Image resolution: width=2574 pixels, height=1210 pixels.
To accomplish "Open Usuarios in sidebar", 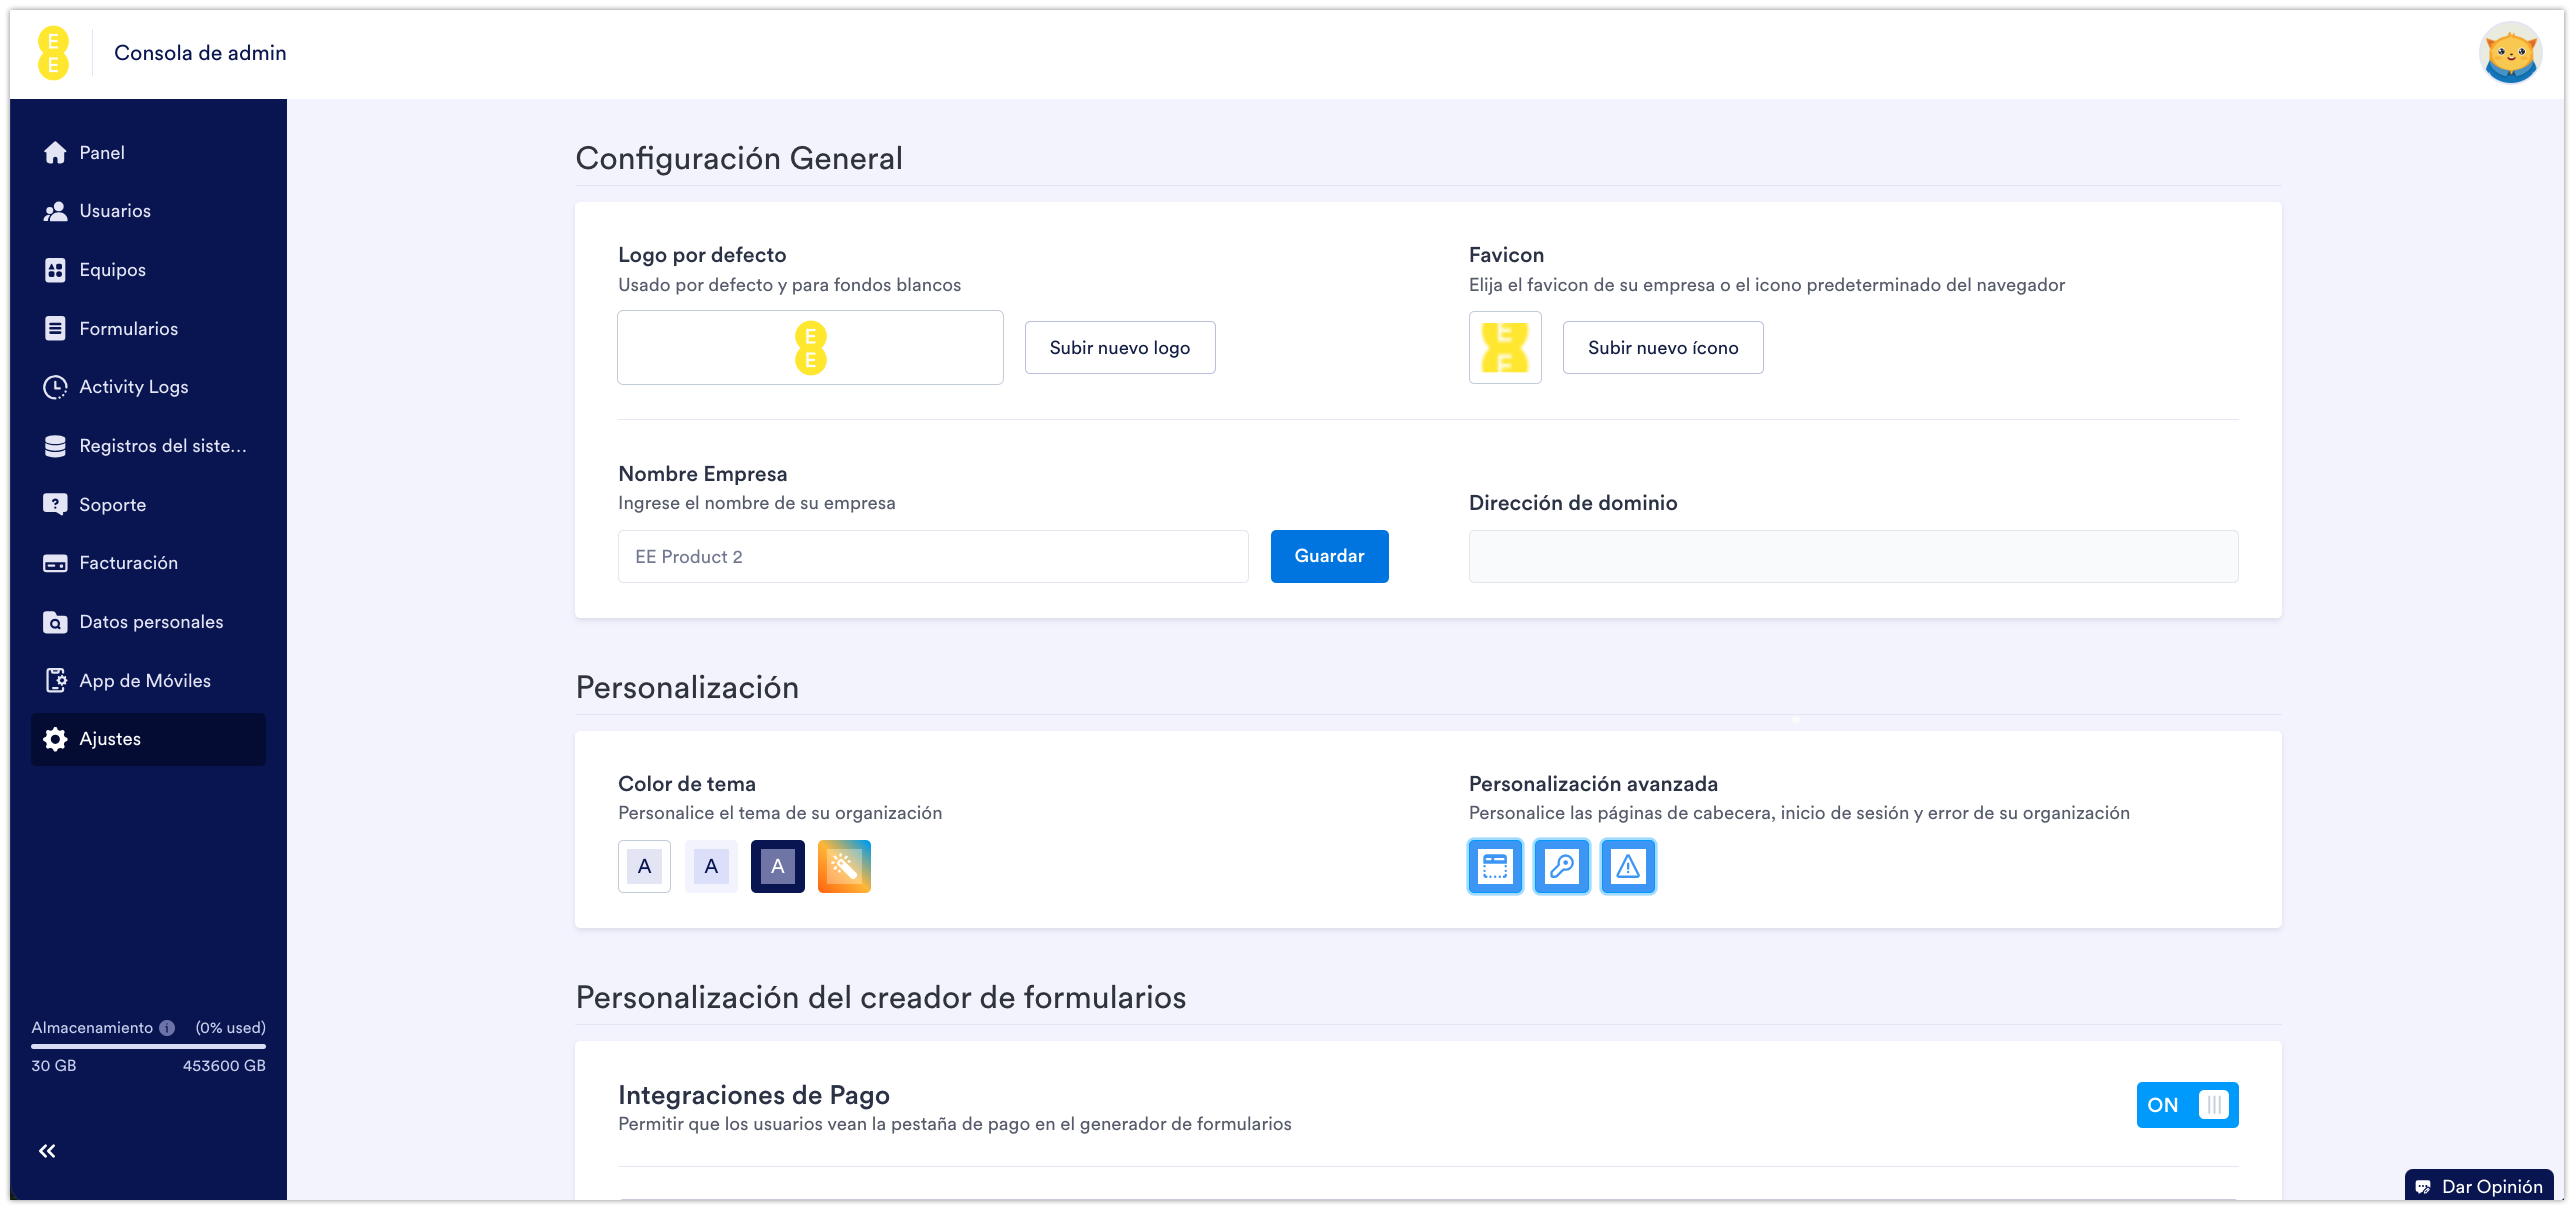I will pos(115,211).
